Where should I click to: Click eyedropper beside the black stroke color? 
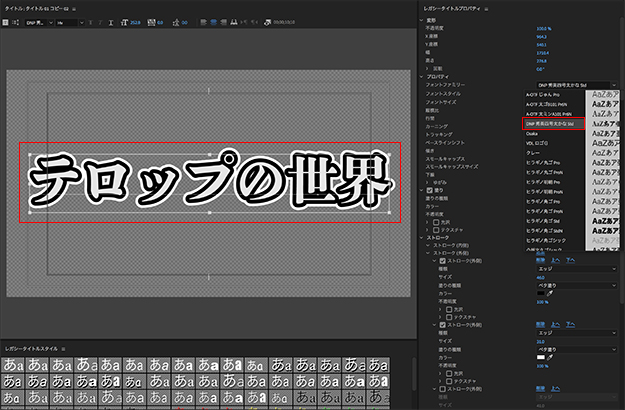(x=551, y=293)
